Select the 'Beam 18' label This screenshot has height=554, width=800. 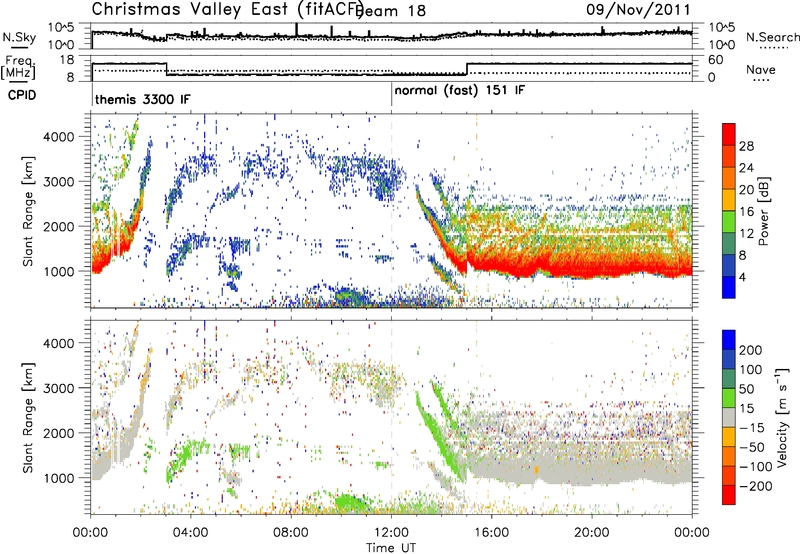(390, 11)
